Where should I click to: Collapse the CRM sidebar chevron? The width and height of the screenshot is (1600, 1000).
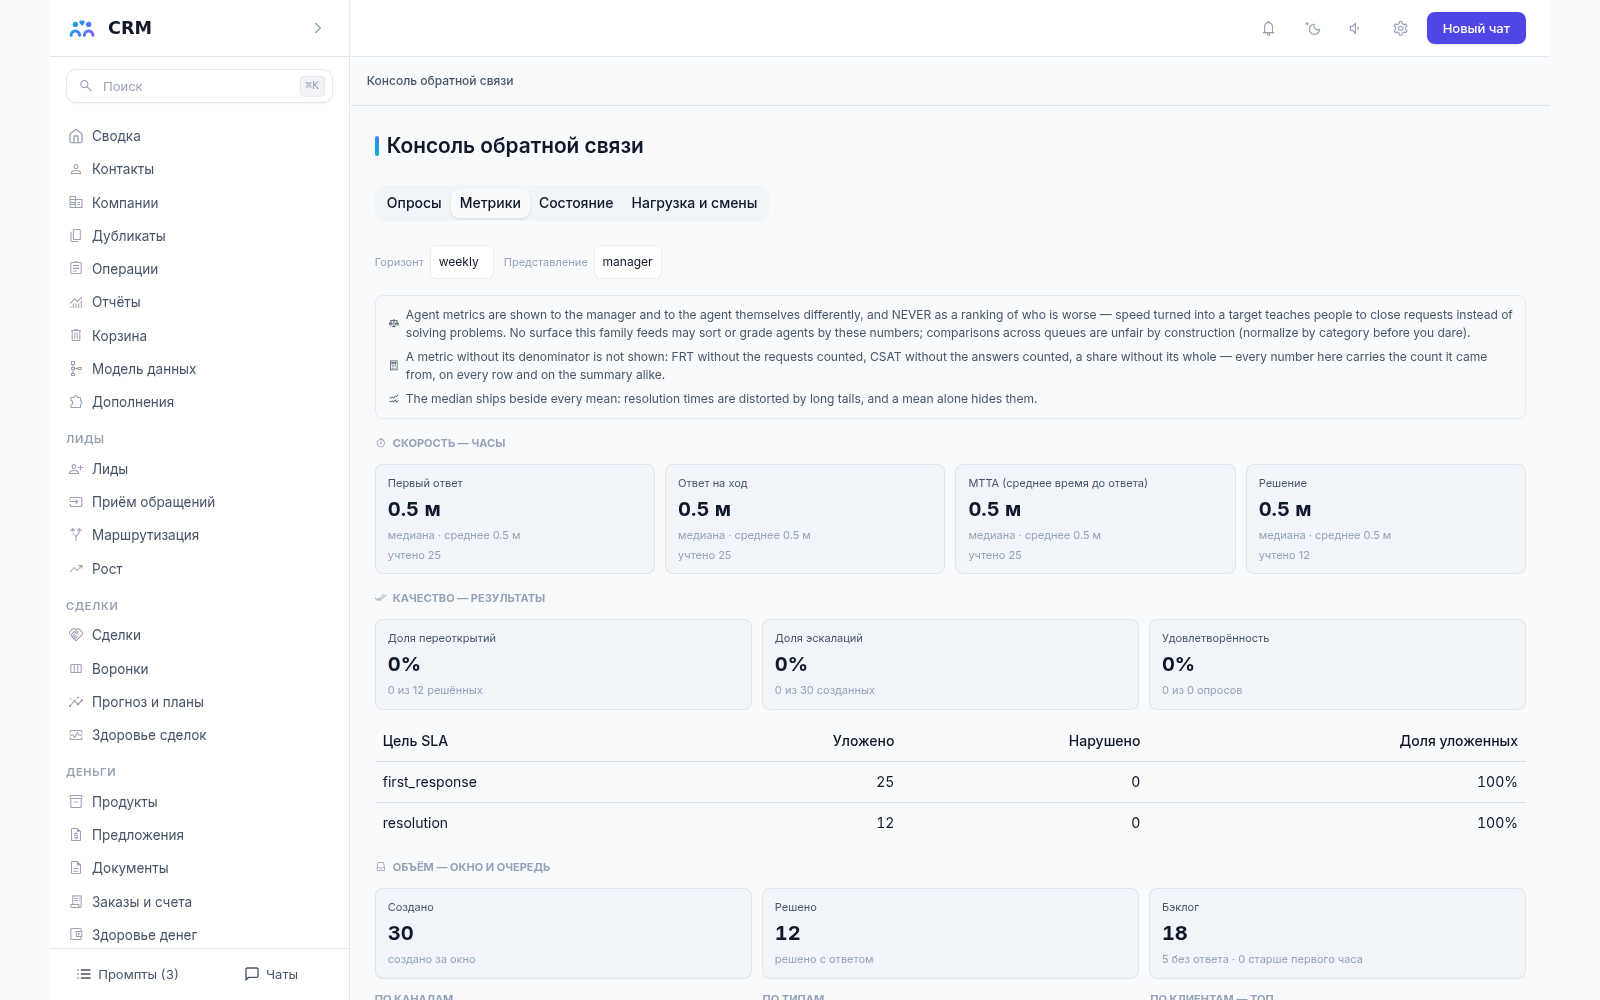click(318, 28)
